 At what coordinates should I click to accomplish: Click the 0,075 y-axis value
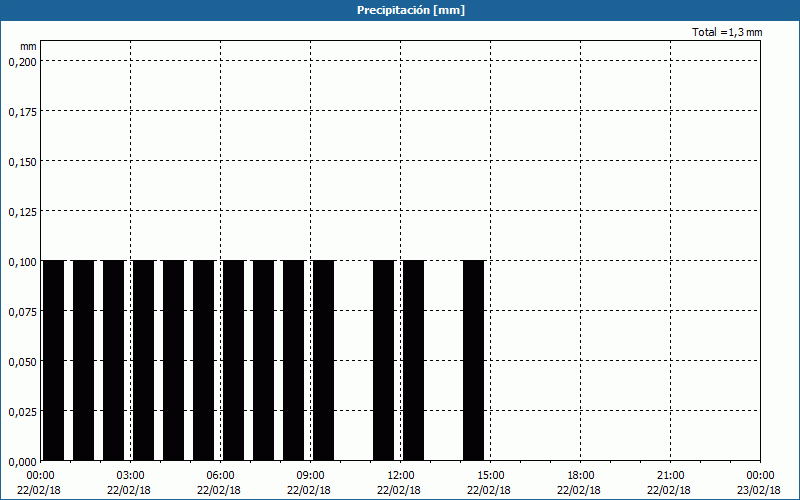(x=22, y=312)
